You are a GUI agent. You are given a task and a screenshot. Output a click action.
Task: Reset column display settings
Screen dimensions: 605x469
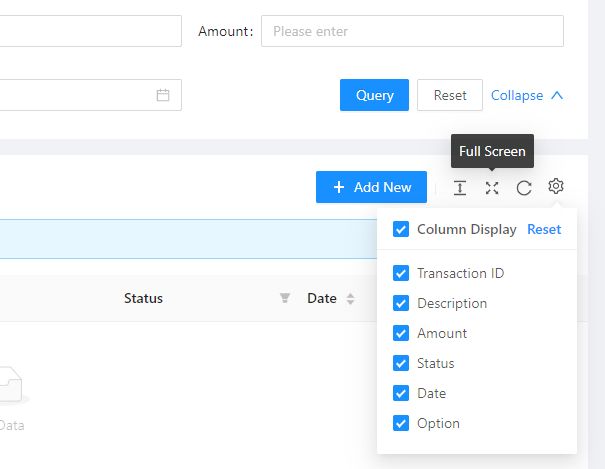[544, 229]
